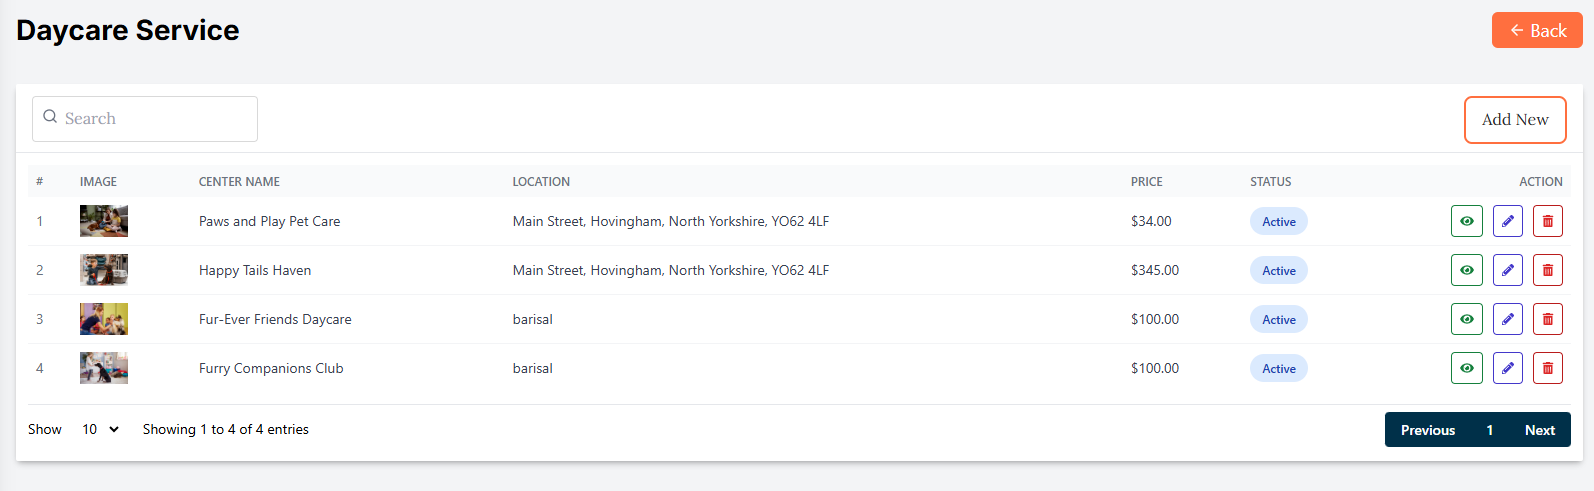Go to the Previous page
This screenshot has height=491, width=1594.
1427,430
